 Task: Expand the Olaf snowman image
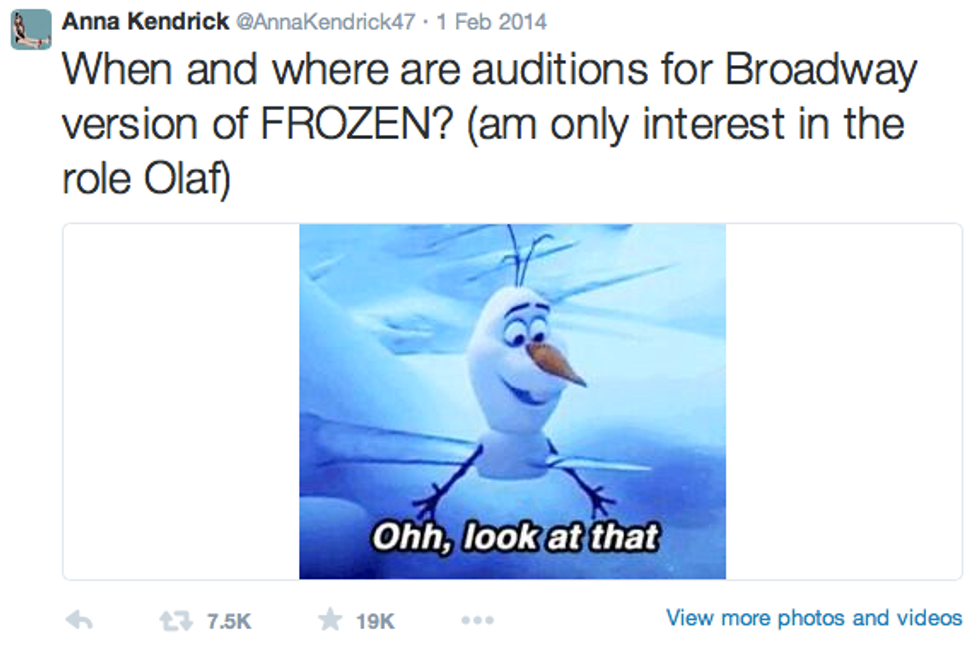pyautogui.click(x=512, y=400)
